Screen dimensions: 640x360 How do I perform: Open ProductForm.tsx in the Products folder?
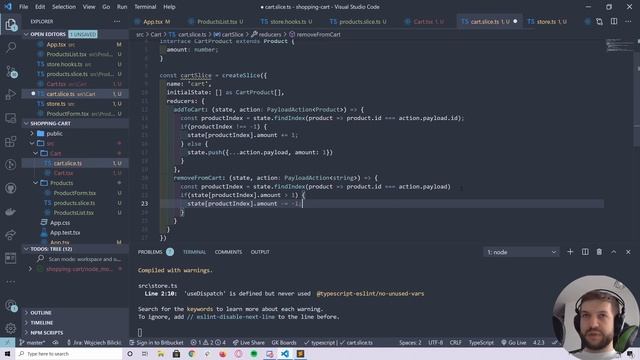(x=75, y=193)
